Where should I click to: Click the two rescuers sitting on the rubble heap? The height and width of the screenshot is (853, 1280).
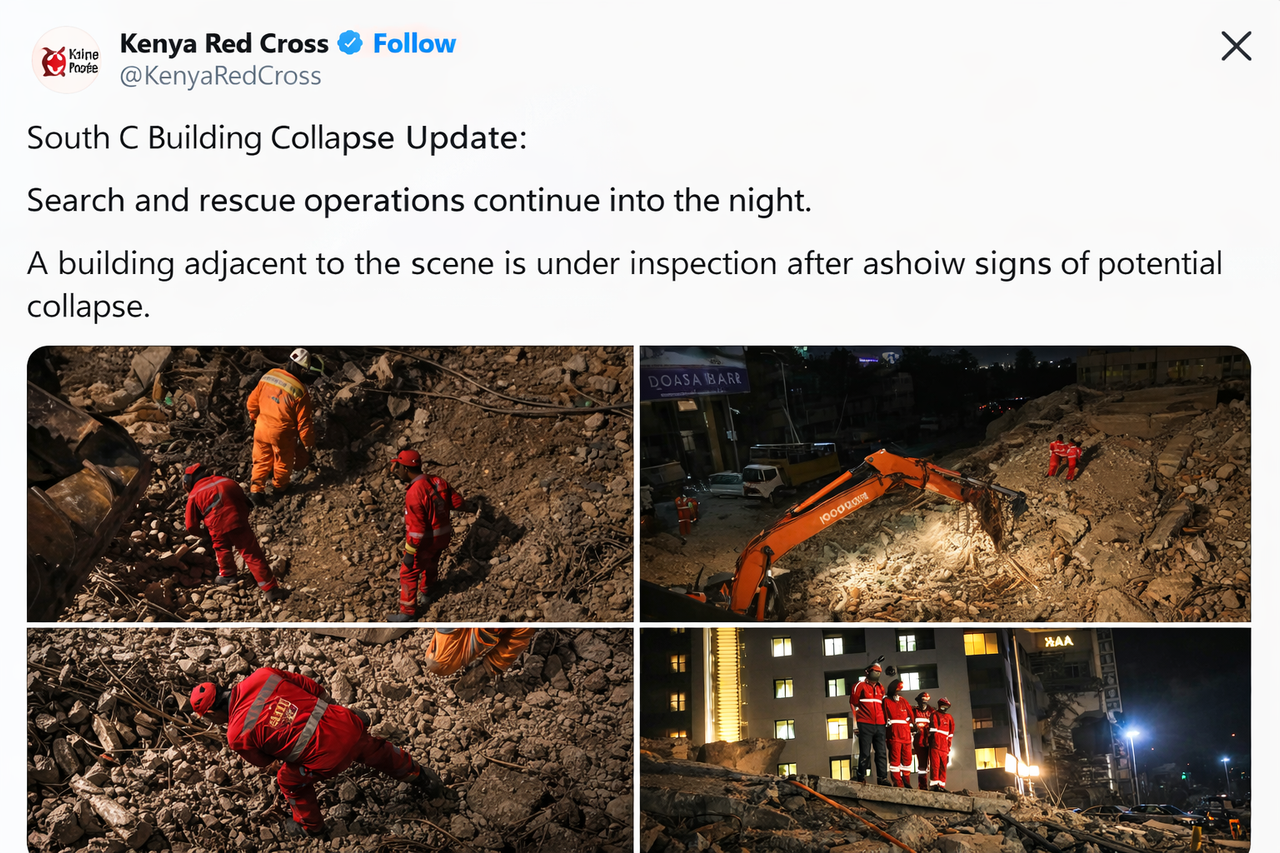click(1064, 457)
